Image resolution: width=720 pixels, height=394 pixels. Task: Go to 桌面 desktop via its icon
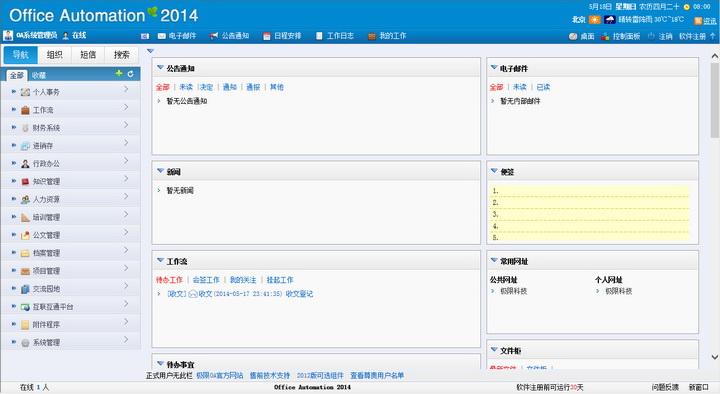coord(573,36)
